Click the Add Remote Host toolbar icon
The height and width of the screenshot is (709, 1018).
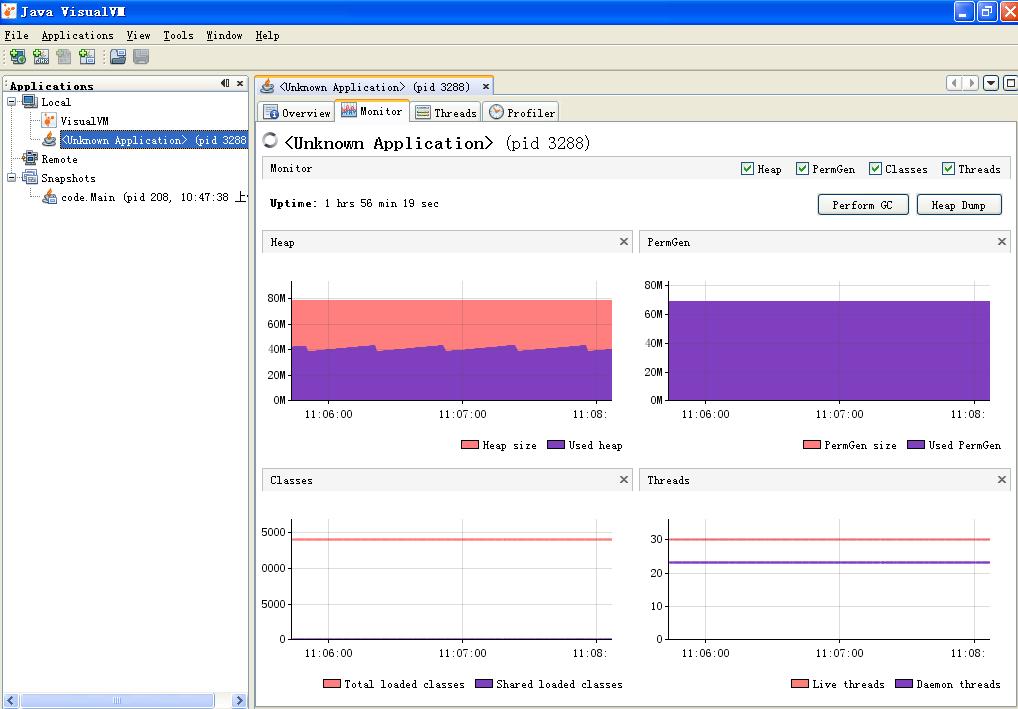18,57
